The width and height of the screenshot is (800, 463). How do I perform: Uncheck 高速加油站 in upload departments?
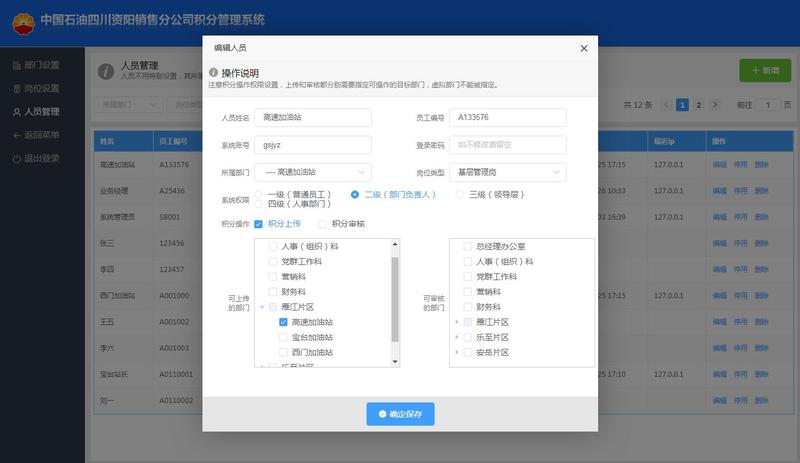283,322
